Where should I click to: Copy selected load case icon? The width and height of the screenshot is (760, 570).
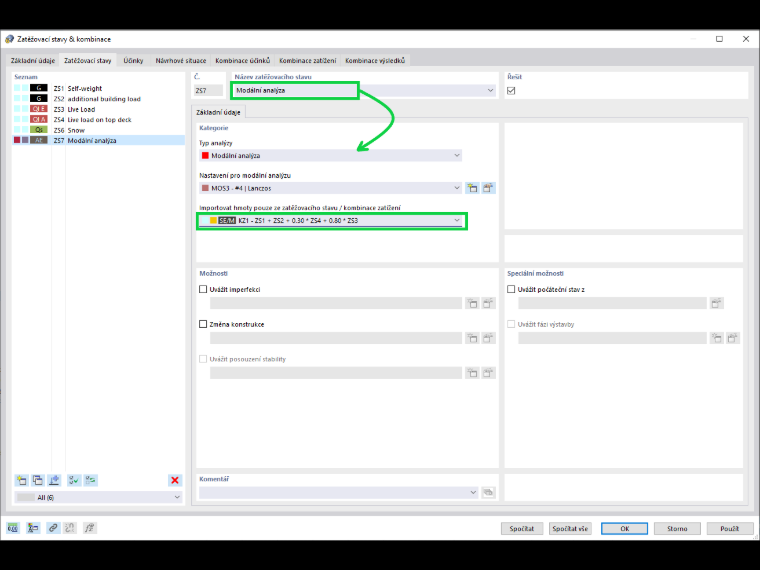[37, 480]
